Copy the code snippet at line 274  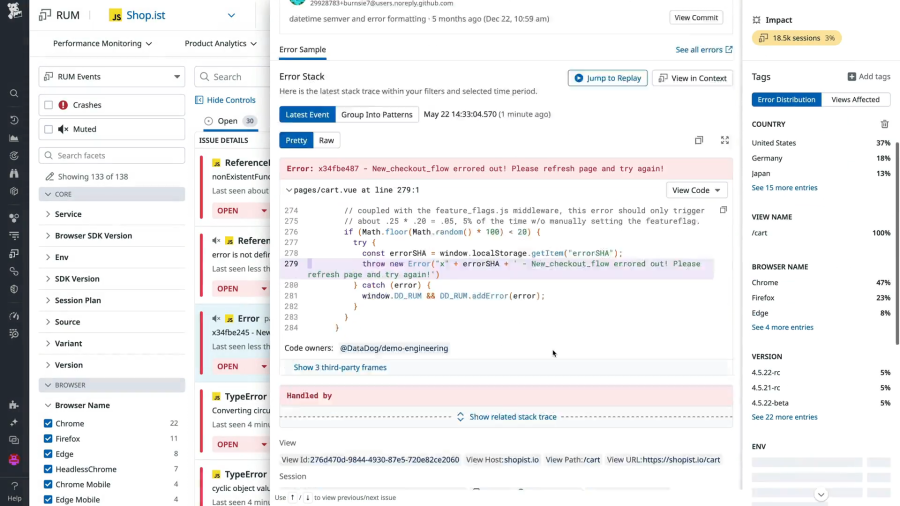[723, 210]
